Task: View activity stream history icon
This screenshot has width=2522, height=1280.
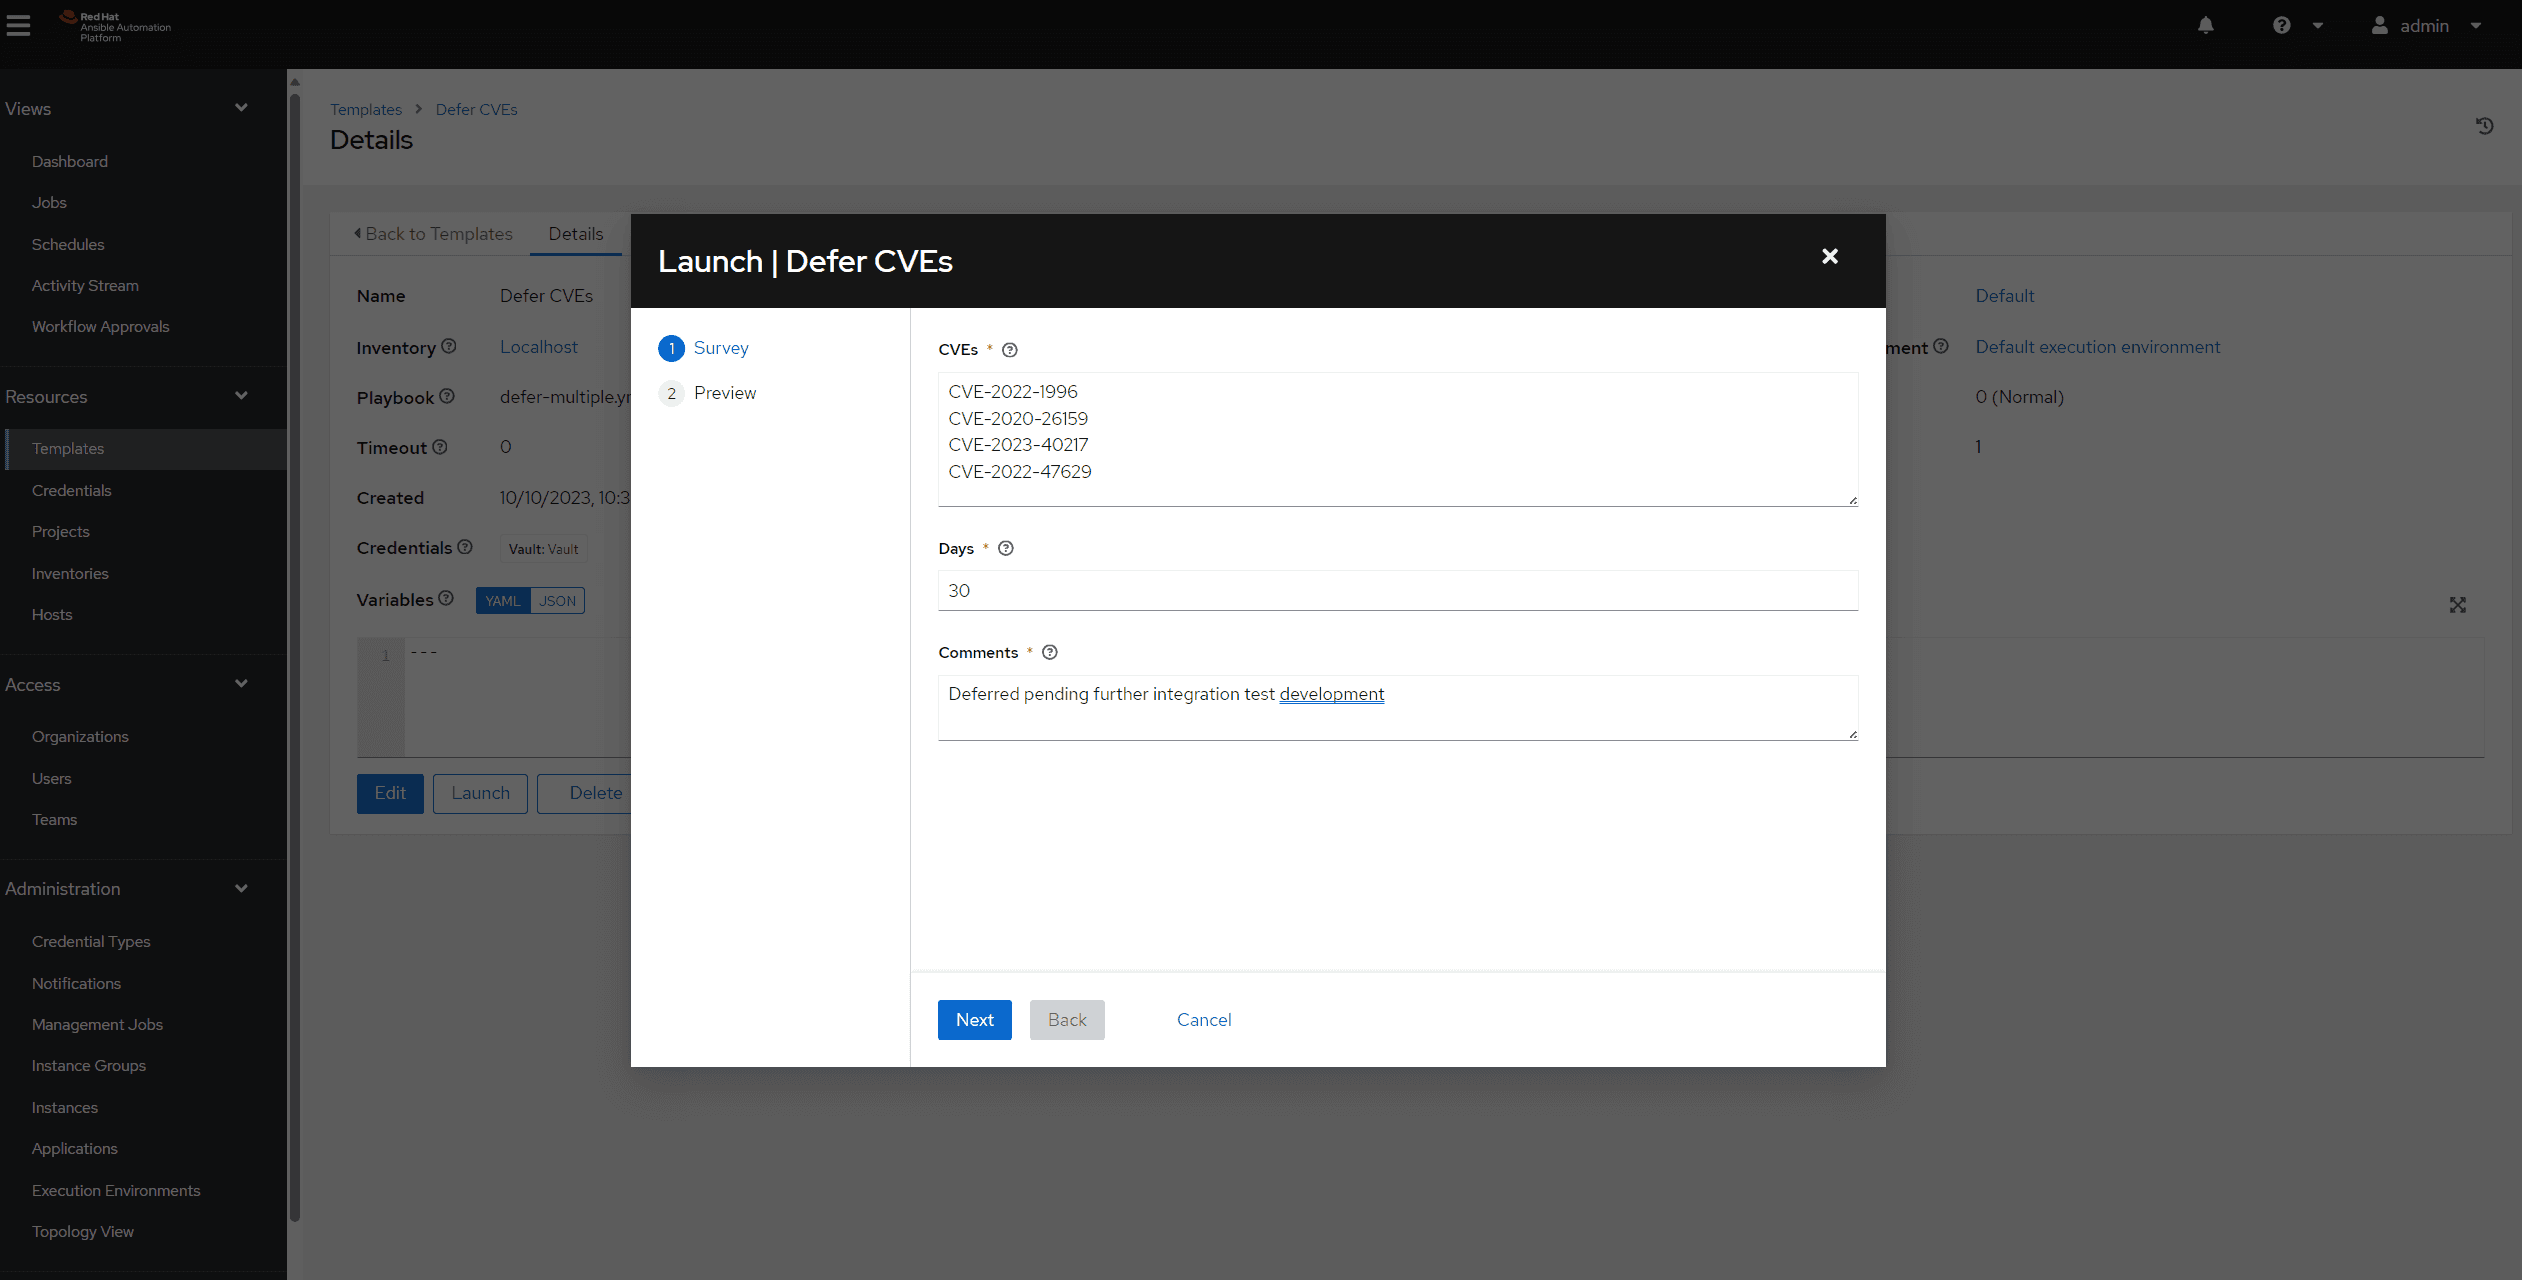Action: point(2484,126)
